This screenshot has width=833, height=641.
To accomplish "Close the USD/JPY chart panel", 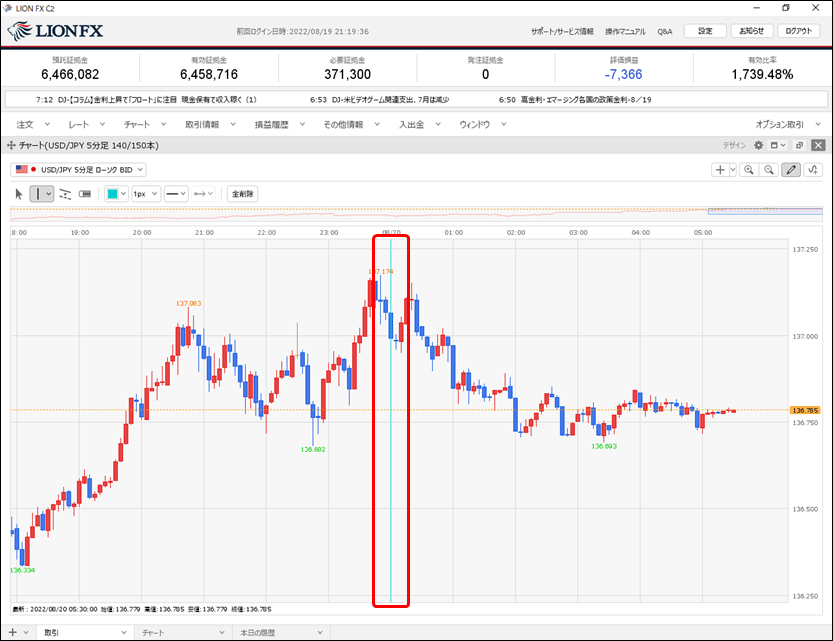I will 819,145.
